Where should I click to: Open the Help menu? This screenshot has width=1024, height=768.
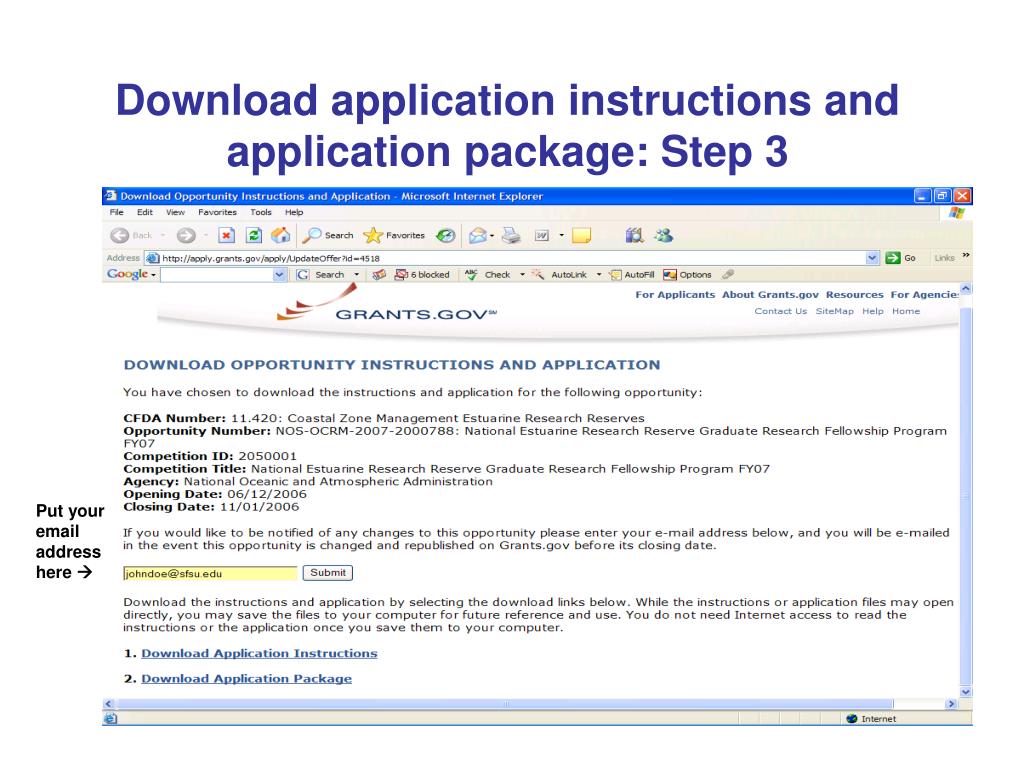(x=294, y=212)
